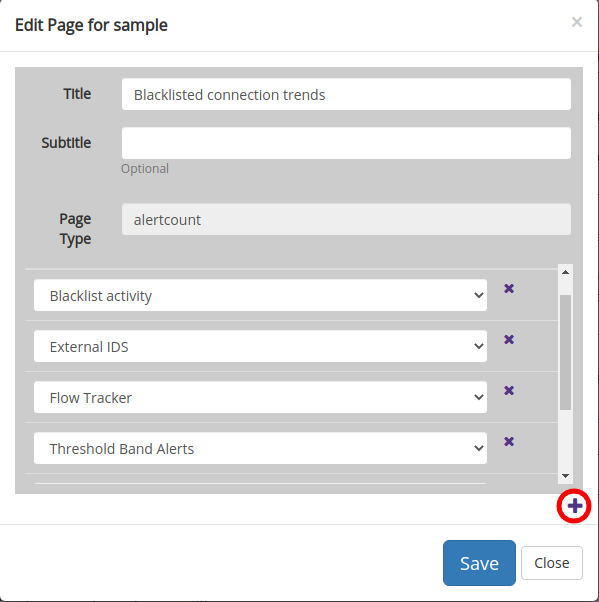The width and height of the screenshot is (599, 602).
Task: Open the Blacklist activity dropdown
Action: [260, 295]
